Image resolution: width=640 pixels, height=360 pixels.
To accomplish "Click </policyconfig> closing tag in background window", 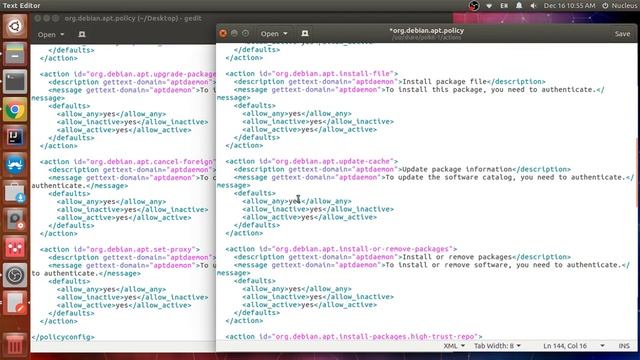I will (x=63, y=337).
